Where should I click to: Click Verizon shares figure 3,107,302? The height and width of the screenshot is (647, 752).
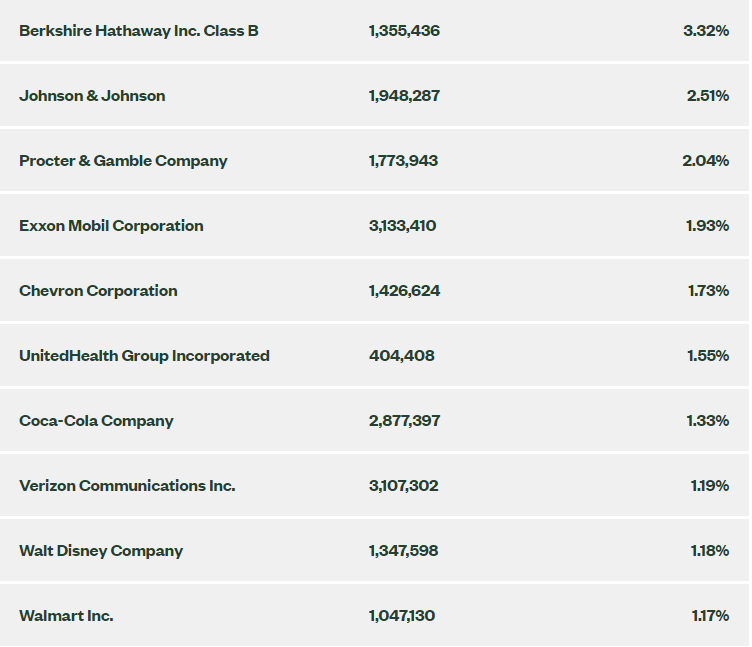point(403,486)
